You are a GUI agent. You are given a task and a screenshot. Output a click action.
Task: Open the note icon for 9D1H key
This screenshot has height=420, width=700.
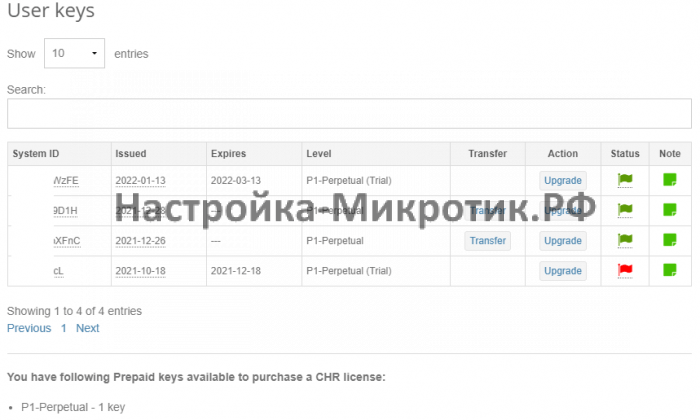pyautogui.click(x=670, y=210)
